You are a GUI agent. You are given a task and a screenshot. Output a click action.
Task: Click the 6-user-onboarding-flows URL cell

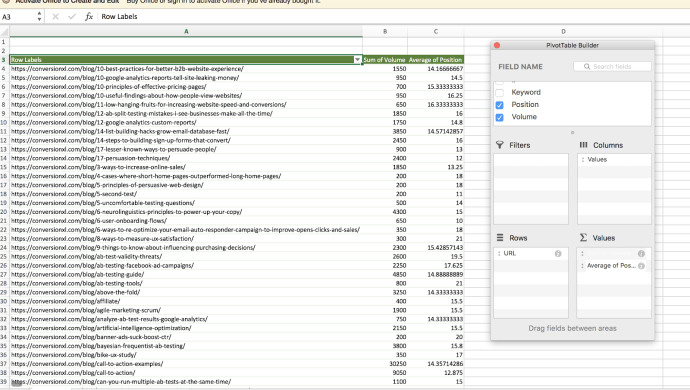coord(186,221)
